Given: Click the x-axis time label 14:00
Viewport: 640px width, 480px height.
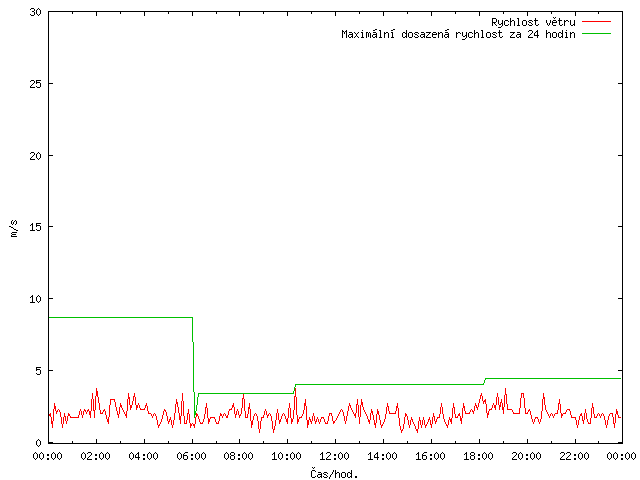Looking at the screenshot, I should click(x=382, y=456).
